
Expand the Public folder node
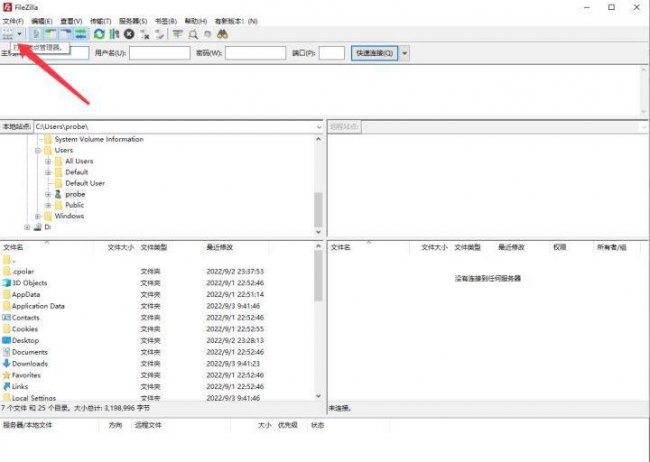[48, 205]
